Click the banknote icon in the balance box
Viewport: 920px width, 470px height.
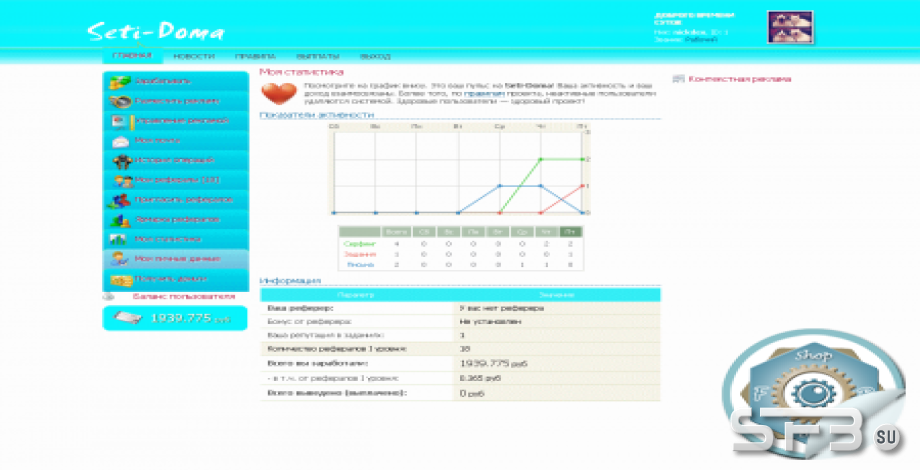click(127, 318)
